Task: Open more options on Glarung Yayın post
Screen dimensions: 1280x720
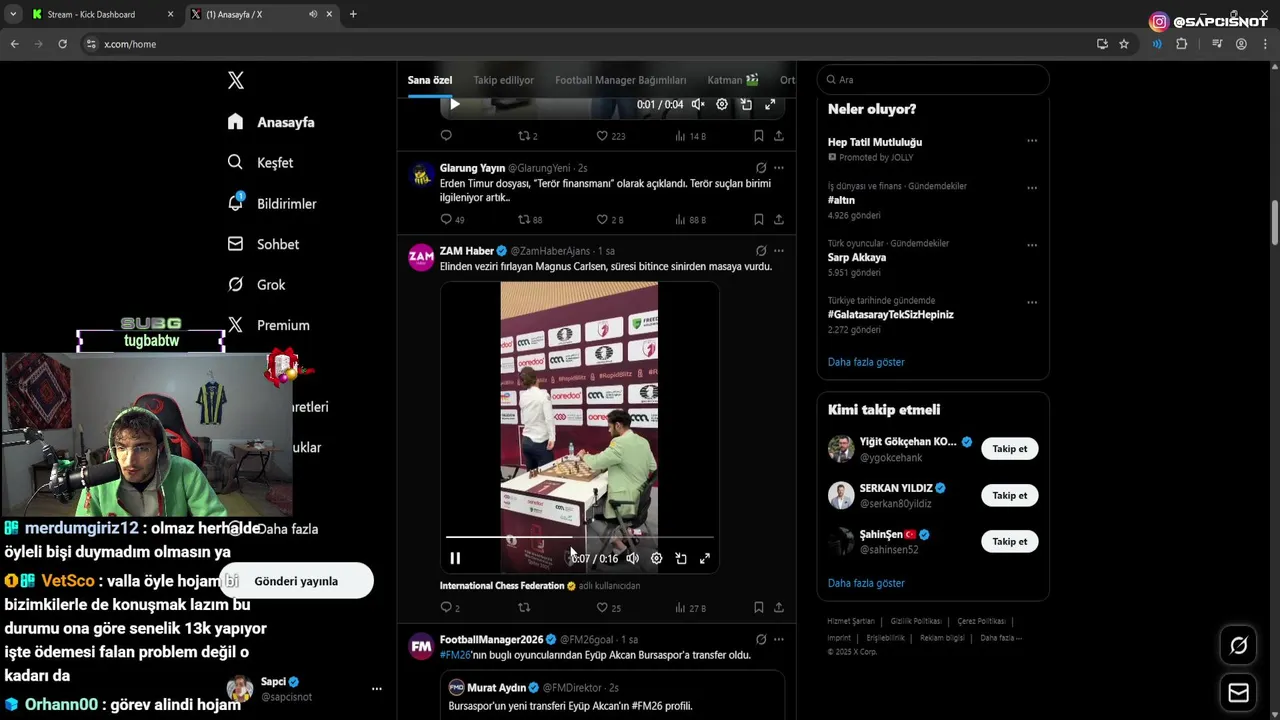Action: click(x=779, y=168)
